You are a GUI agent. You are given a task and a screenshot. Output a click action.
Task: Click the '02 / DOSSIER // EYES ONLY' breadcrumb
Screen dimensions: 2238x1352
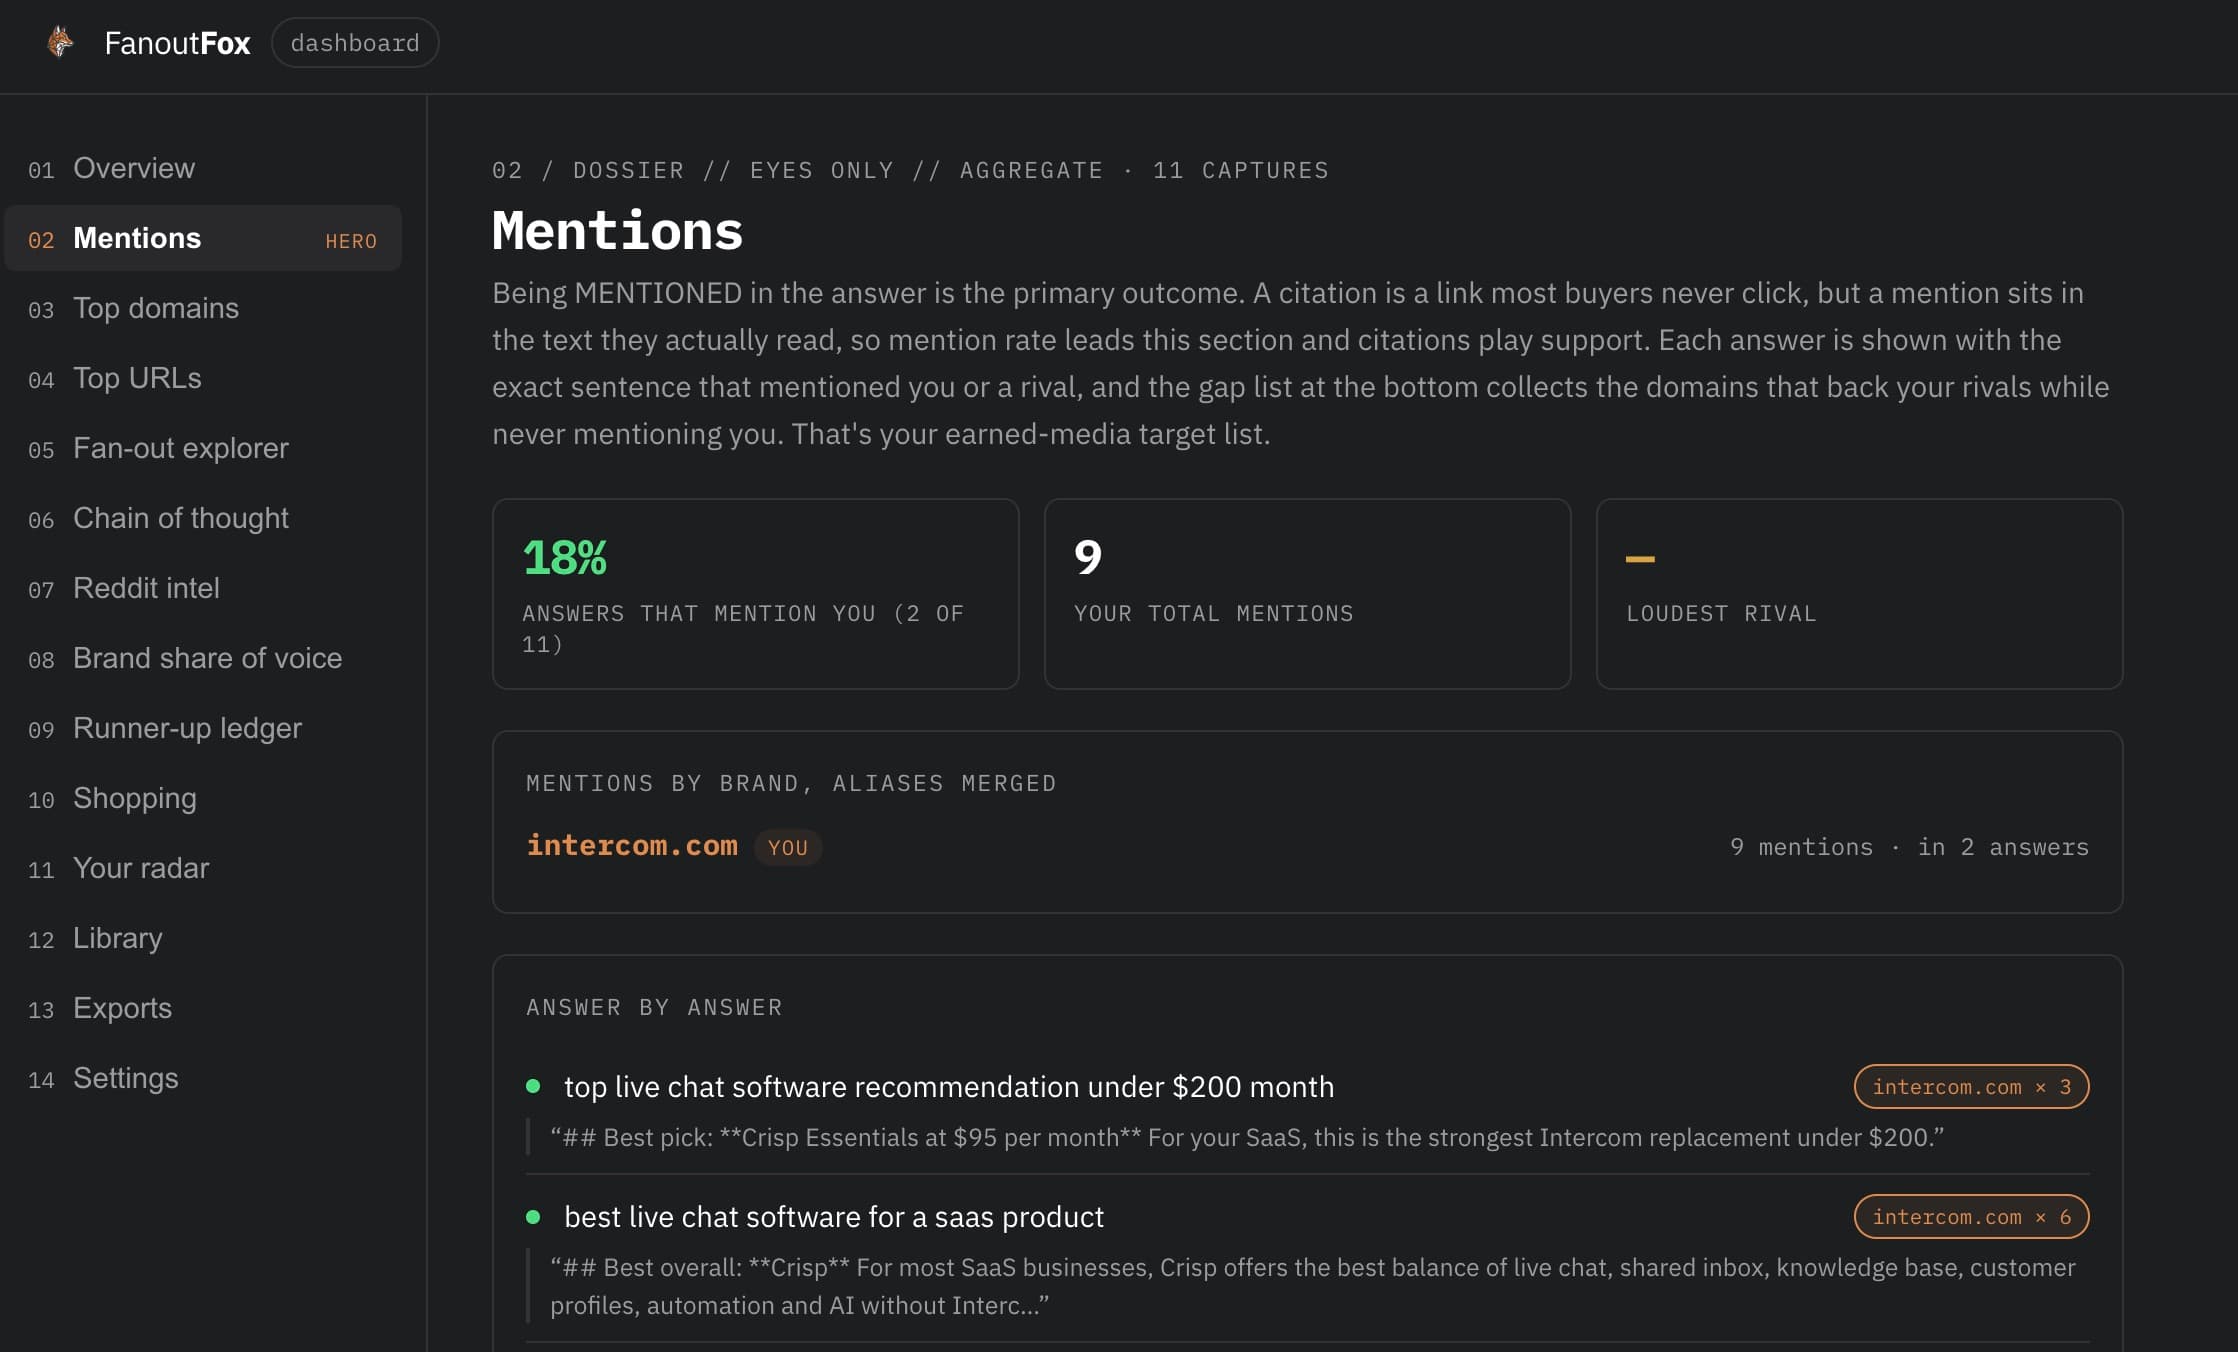pyautogui.click(x=910, y=170)
